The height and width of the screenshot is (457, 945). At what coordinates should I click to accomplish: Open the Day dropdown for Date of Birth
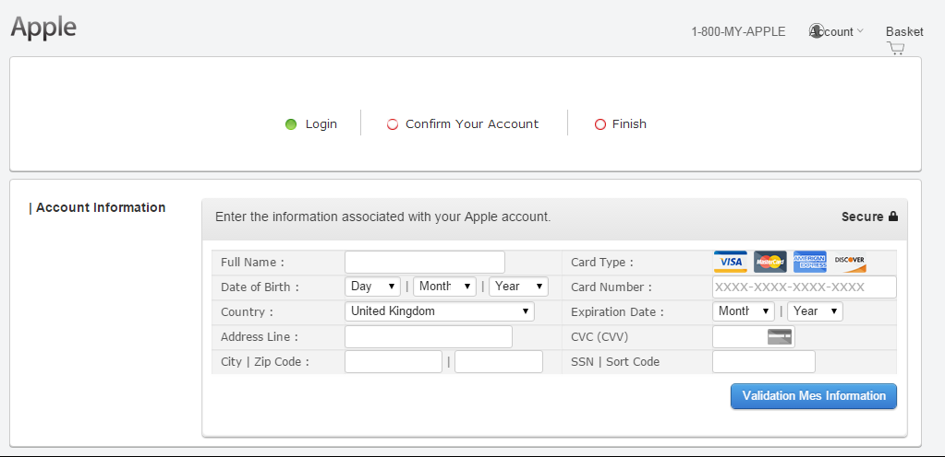point(372,286)
